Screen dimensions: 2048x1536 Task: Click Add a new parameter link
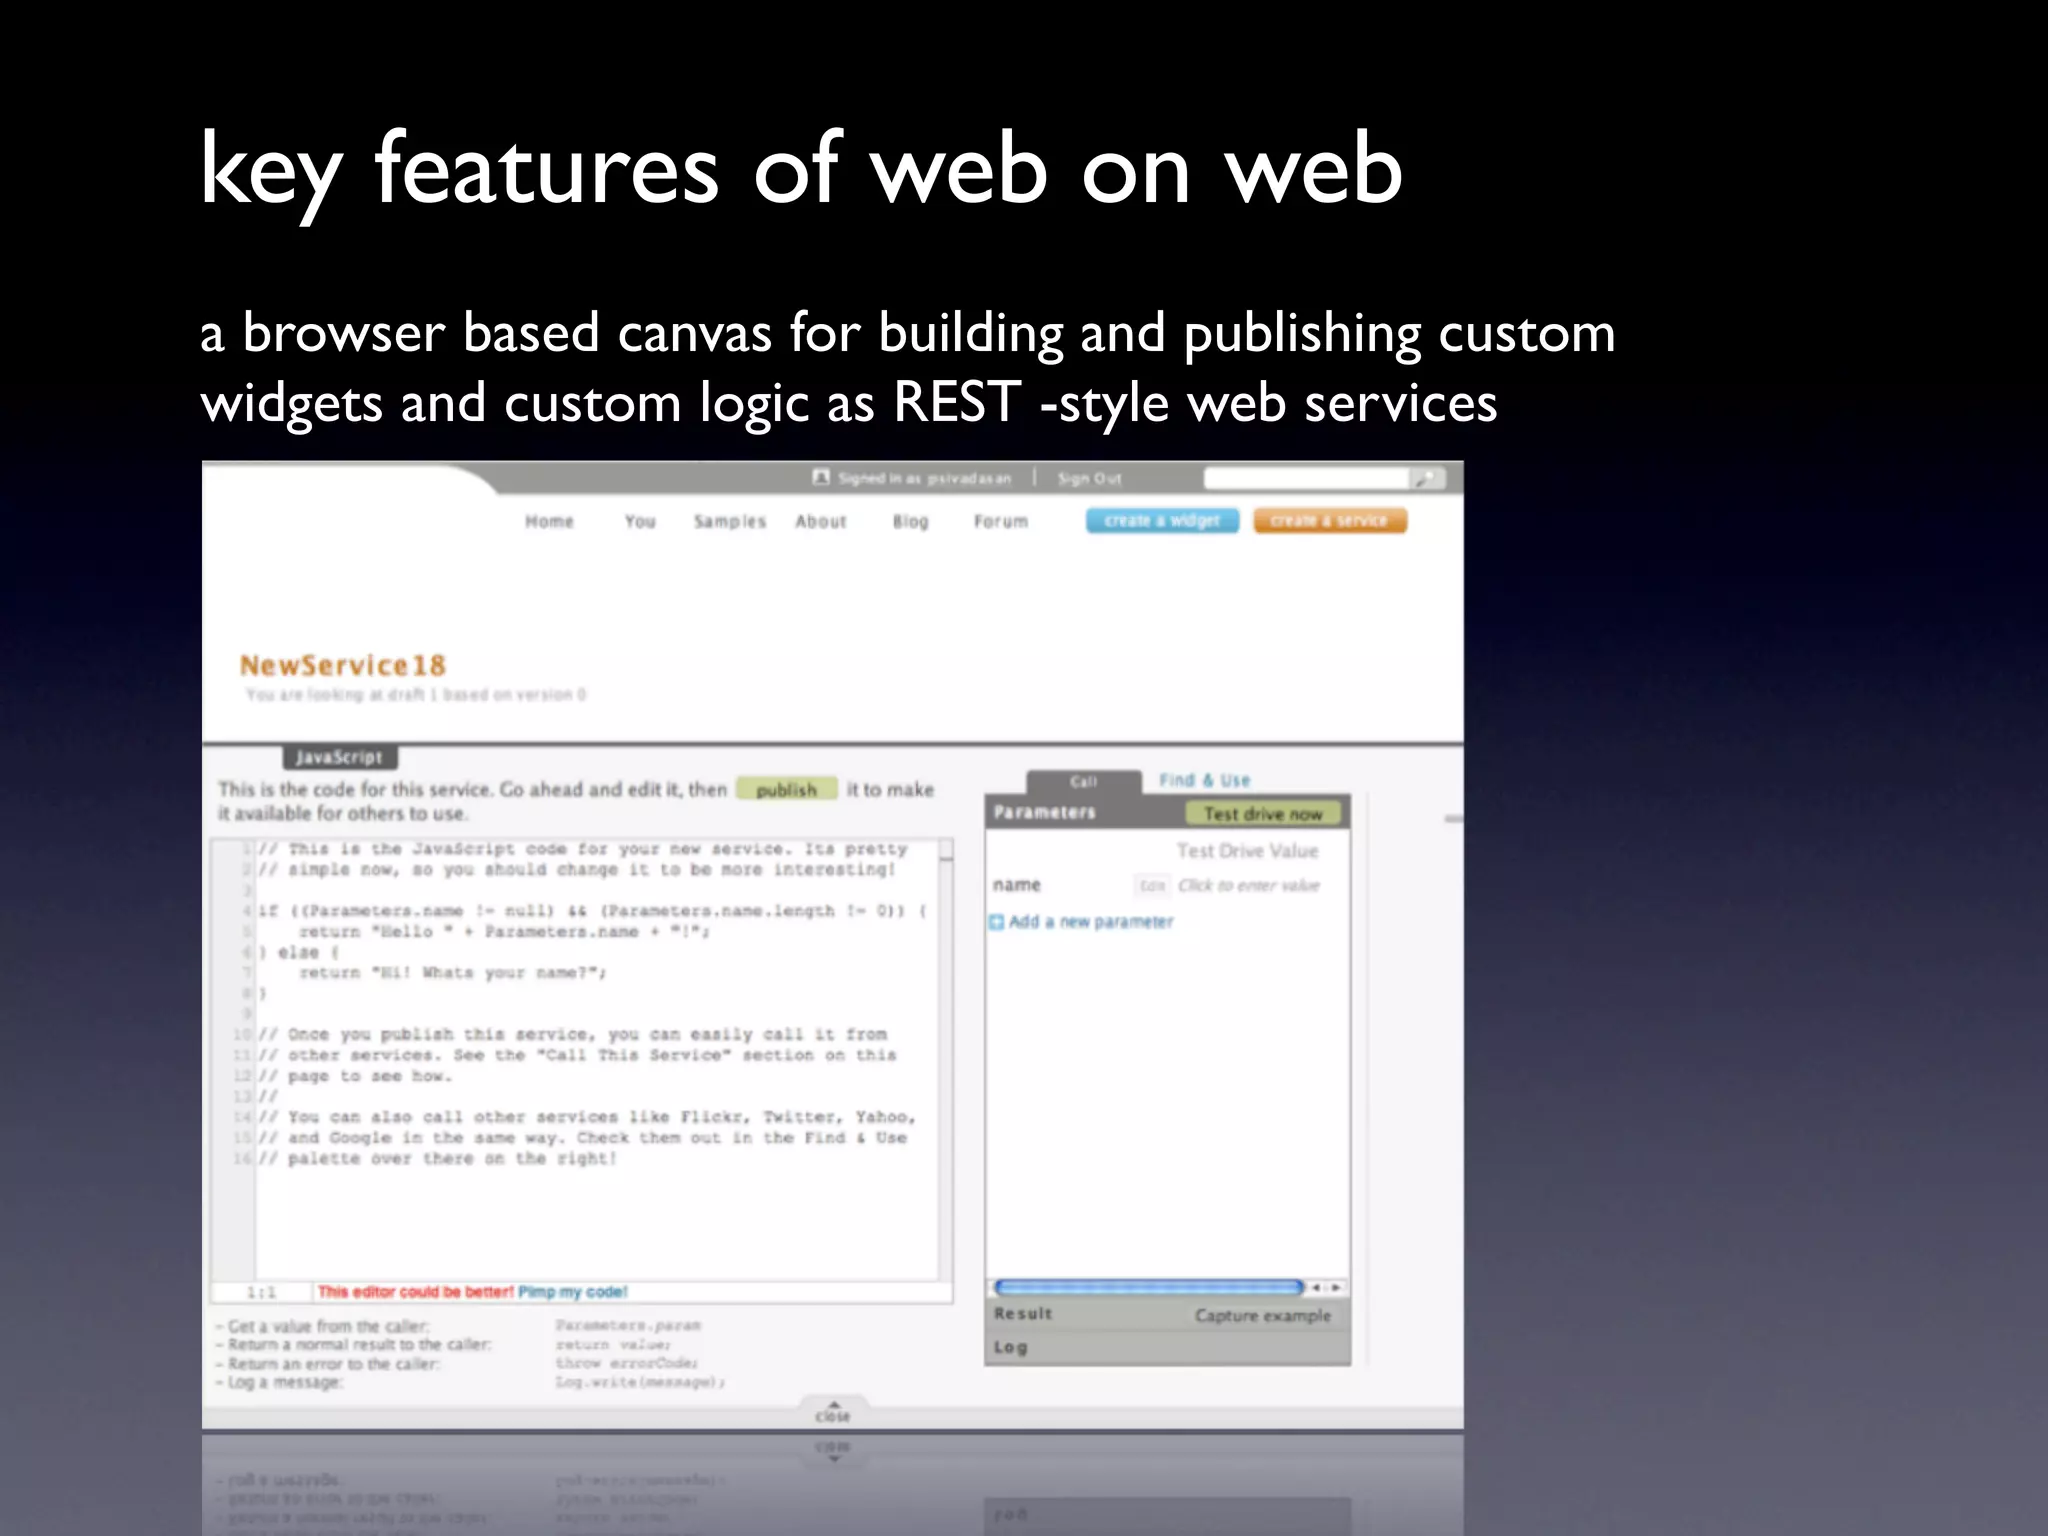(1091, 922)
